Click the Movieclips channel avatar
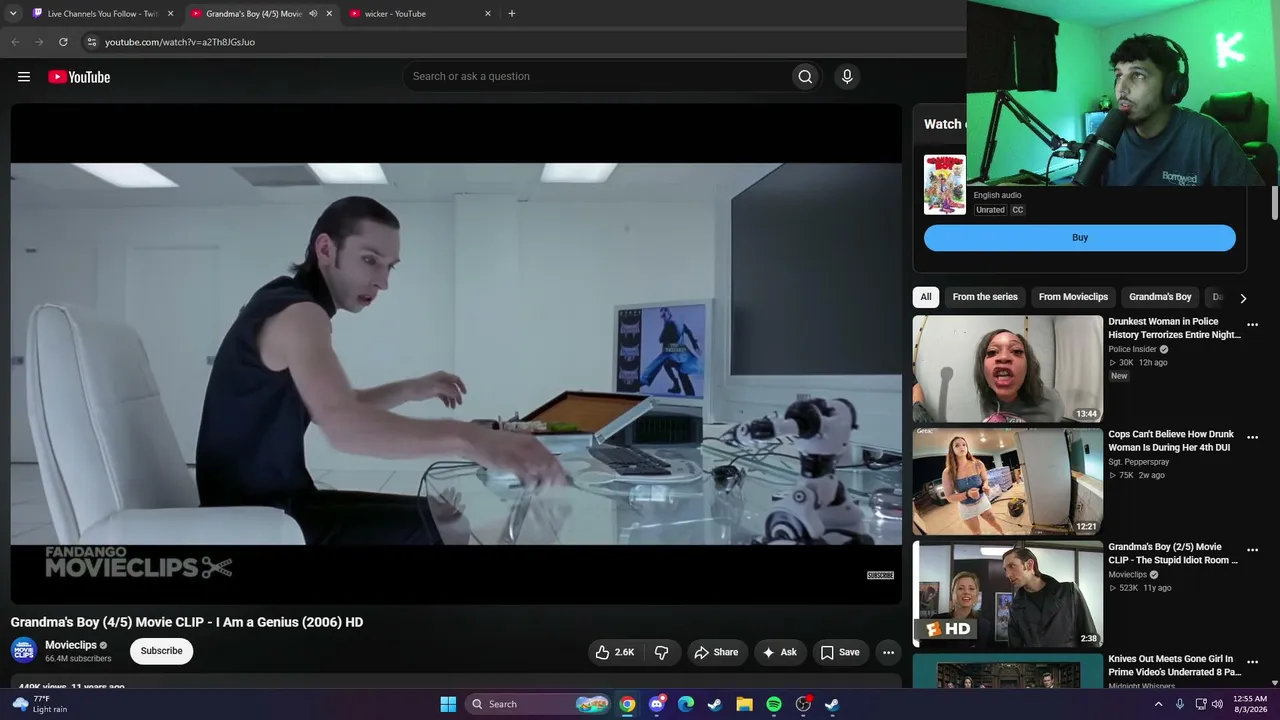Viewport: 1280px width, 720px height. tap(24, 651)
